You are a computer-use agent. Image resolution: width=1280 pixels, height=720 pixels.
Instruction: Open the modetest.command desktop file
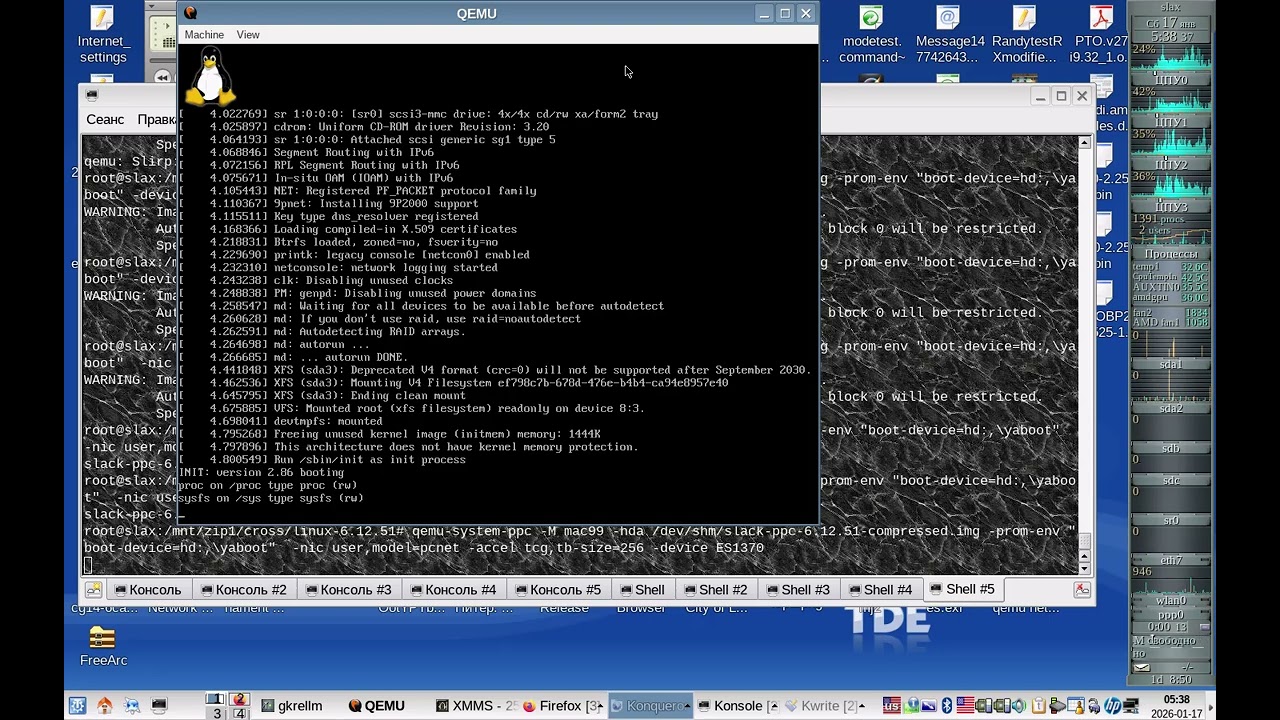[x=872, y=35]
